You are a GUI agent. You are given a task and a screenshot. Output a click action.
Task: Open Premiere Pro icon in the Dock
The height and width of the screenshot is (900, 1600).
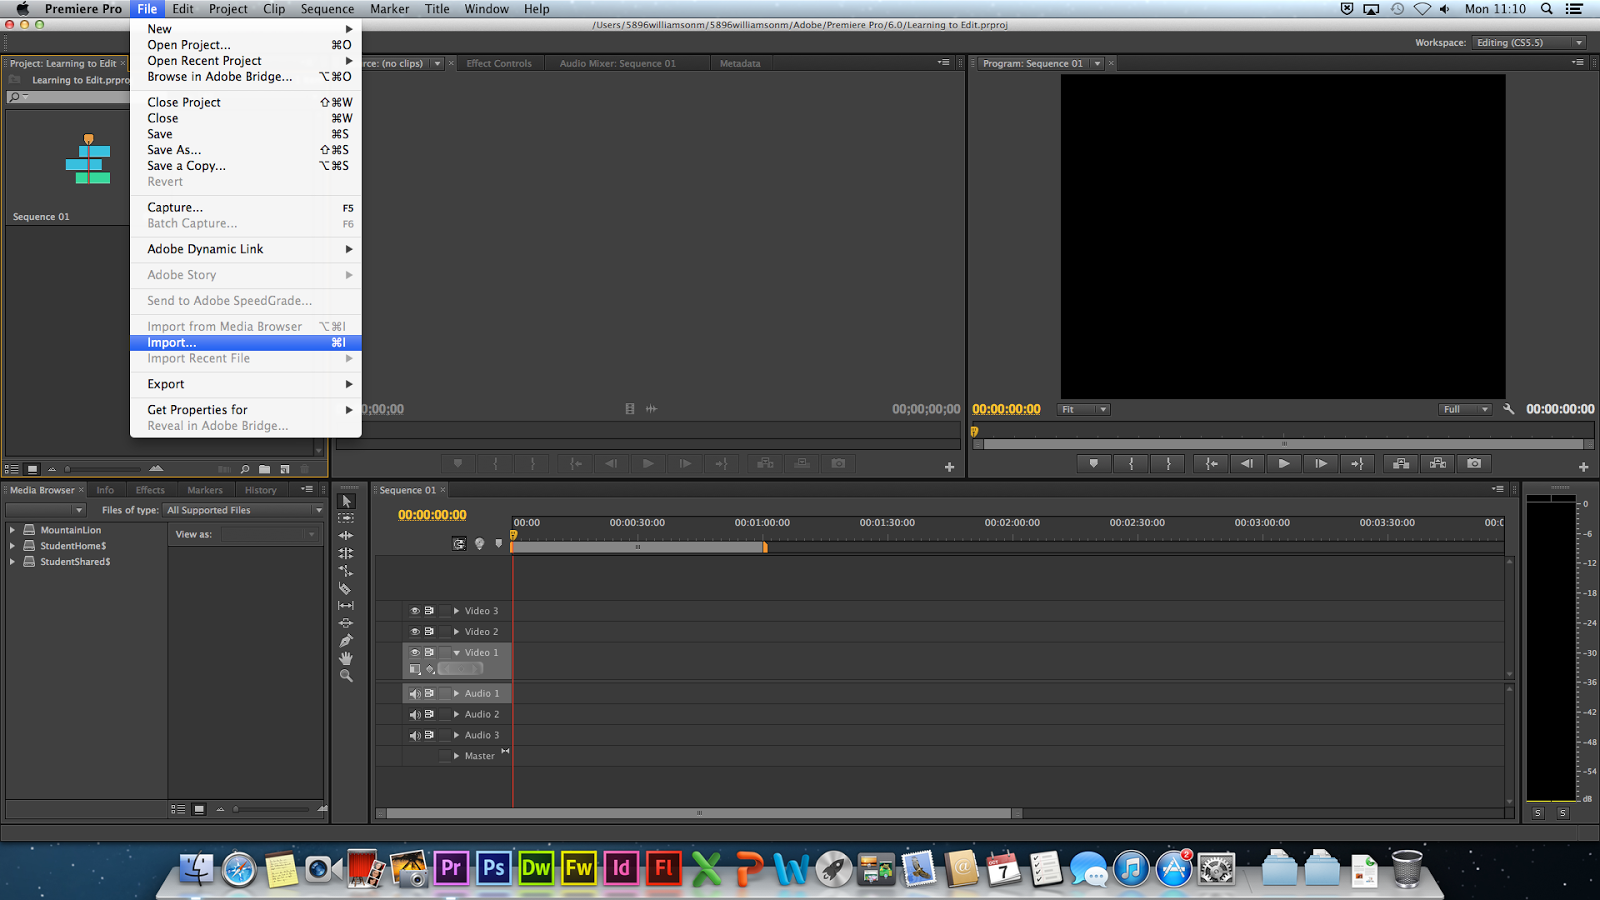click(450, 868)
